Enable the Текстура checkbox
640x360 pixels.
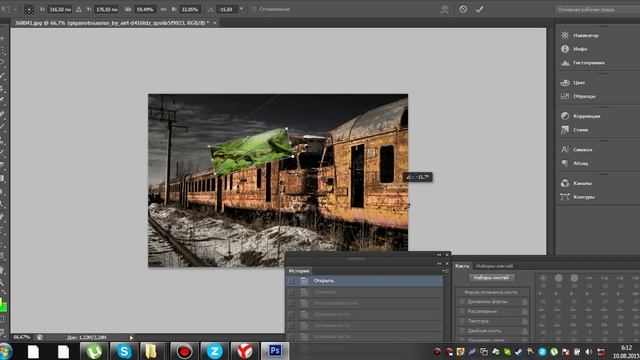click(x=462, y=321)
